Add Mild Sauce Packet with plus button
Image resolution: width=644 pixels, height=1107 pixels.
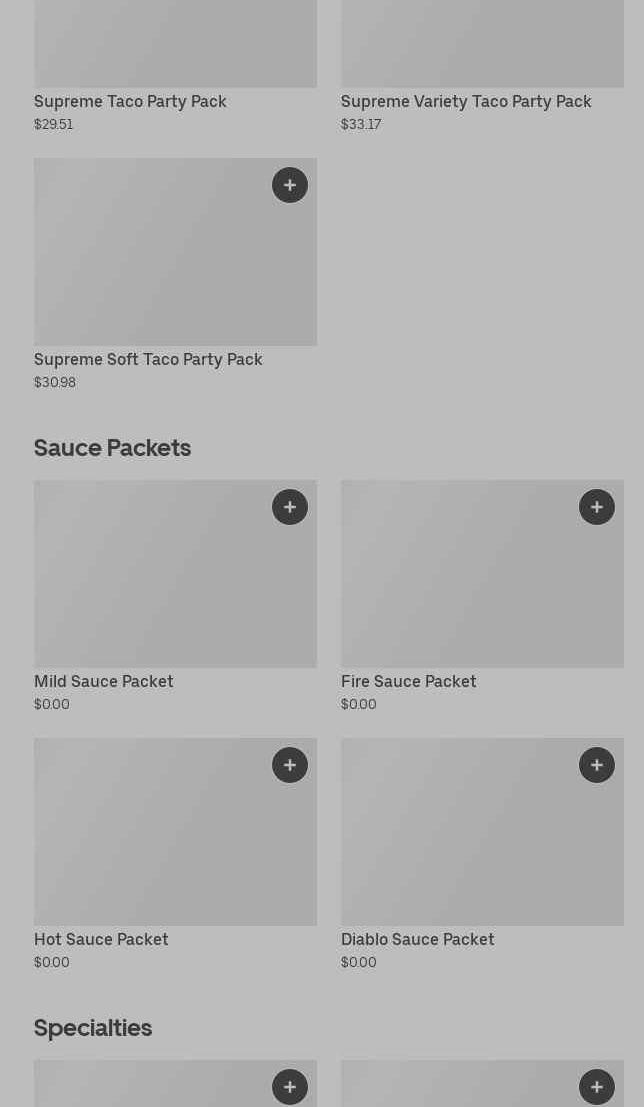click(x=290, y=507)
